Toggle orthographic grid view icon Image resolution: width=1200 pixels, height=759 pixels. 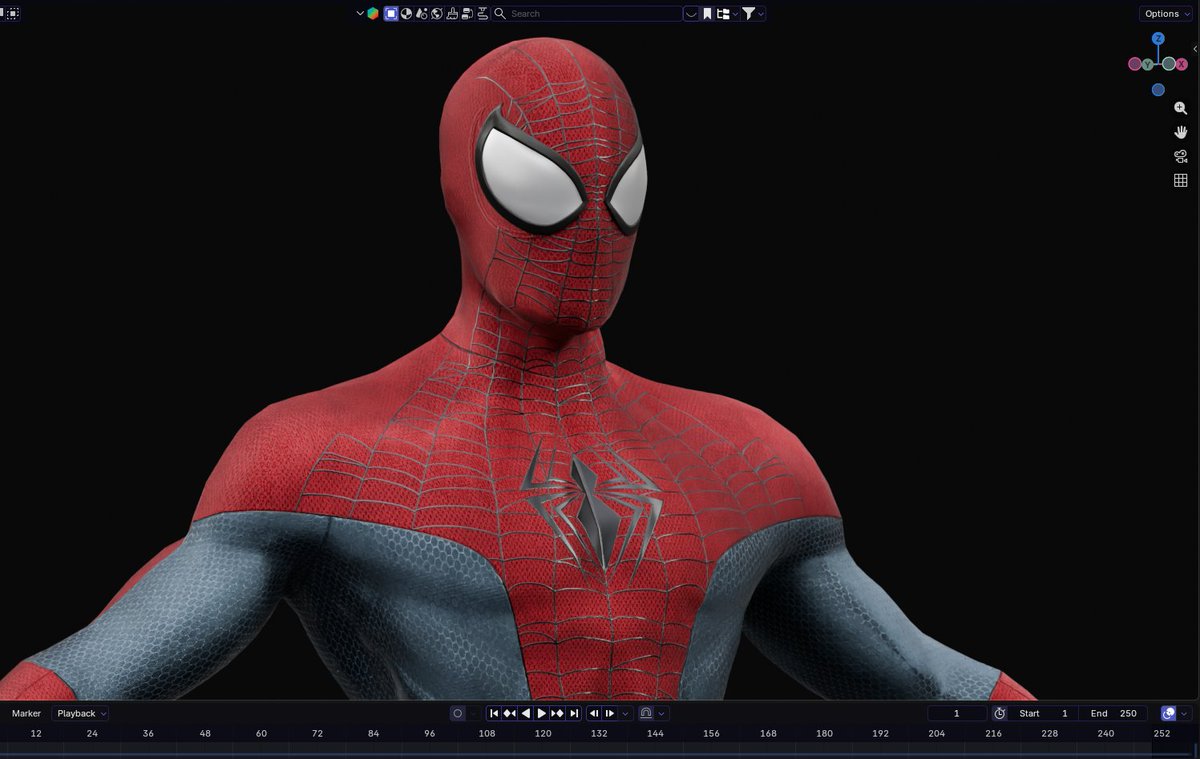[1181, 180]
